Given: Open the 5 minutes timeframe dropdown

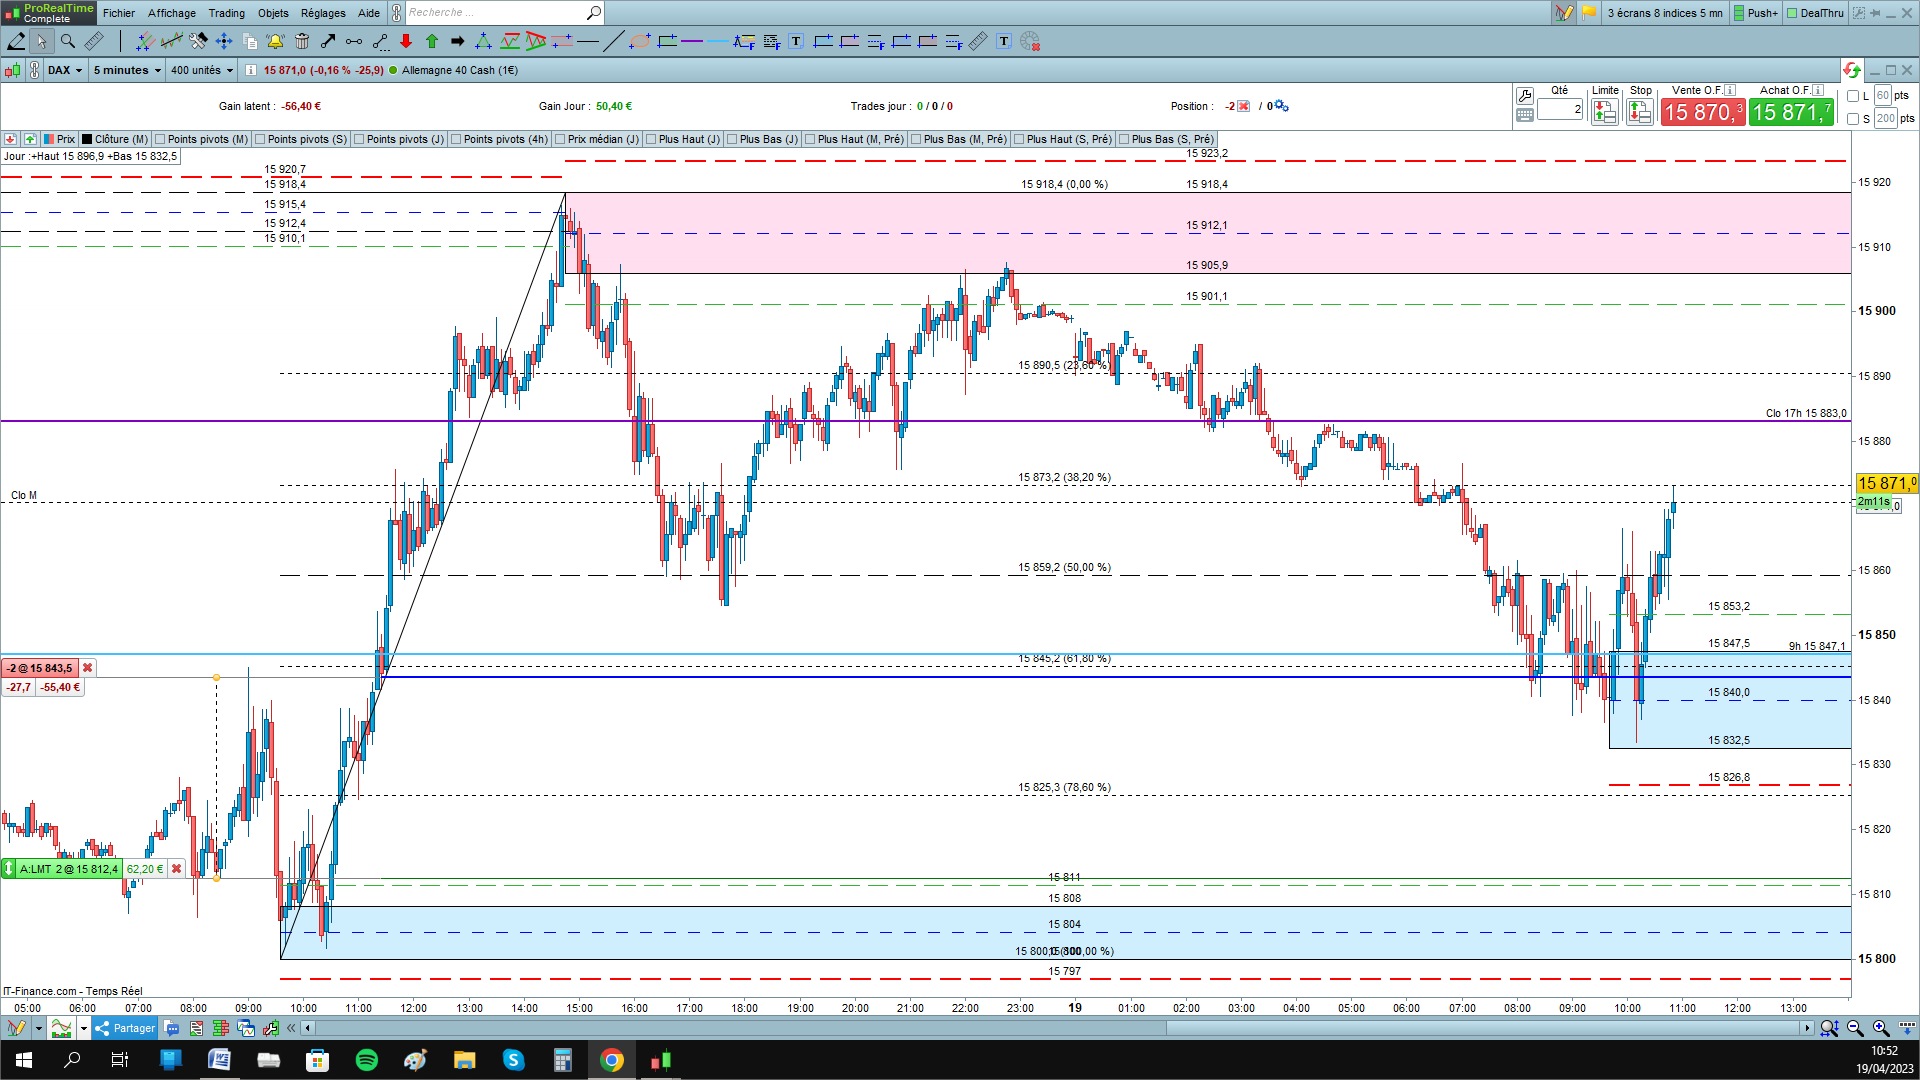Looking at the screenshot, I should tap(127, 70).
